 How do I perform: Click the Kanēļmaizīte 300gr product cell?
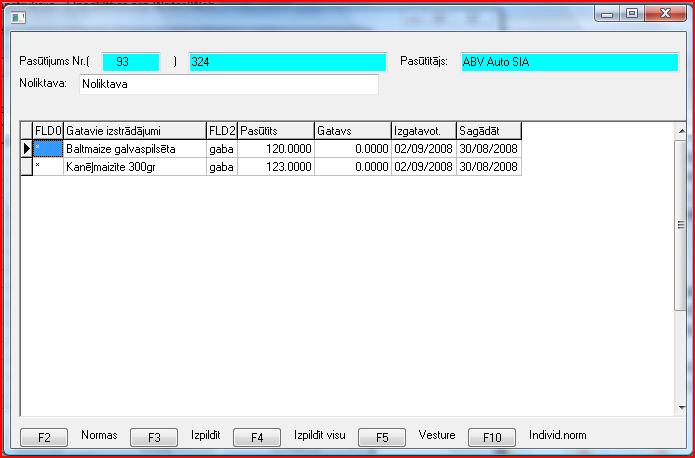[x=134, y=167]
